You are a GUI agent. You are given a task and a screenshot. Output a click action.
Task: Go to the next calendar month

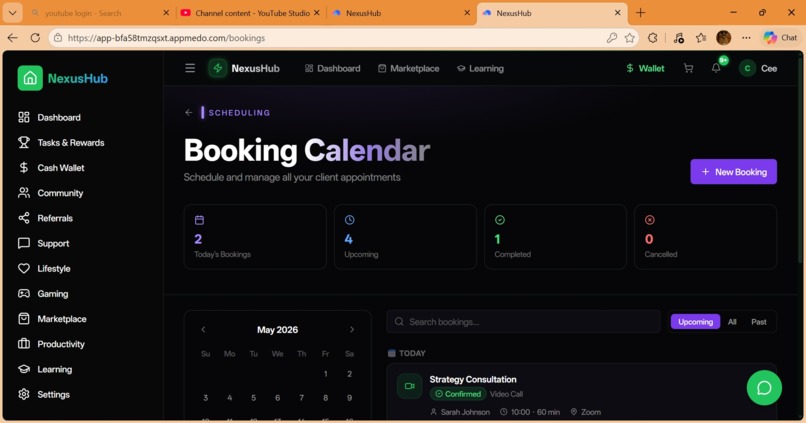pyautogui.click(x=352, y=329)
